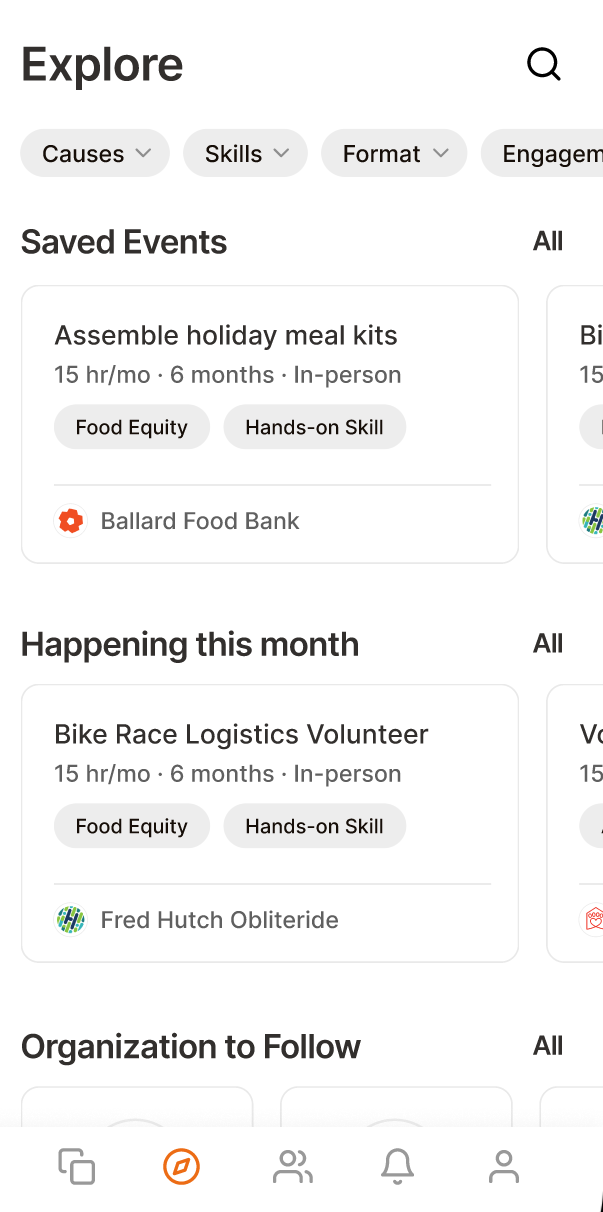This screenshot has width=603, height=1212.
Task: Tap the Ballard Food Bank logo icon
Action: [70, 521]
